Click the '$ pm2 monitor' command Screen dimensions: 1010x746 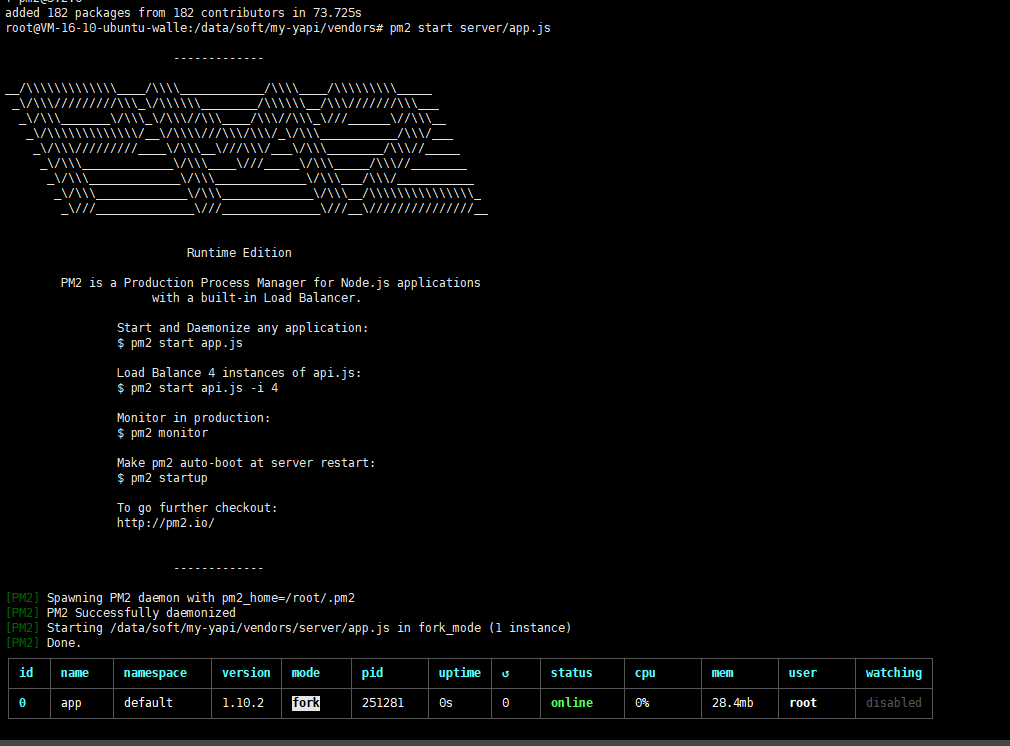162,433
